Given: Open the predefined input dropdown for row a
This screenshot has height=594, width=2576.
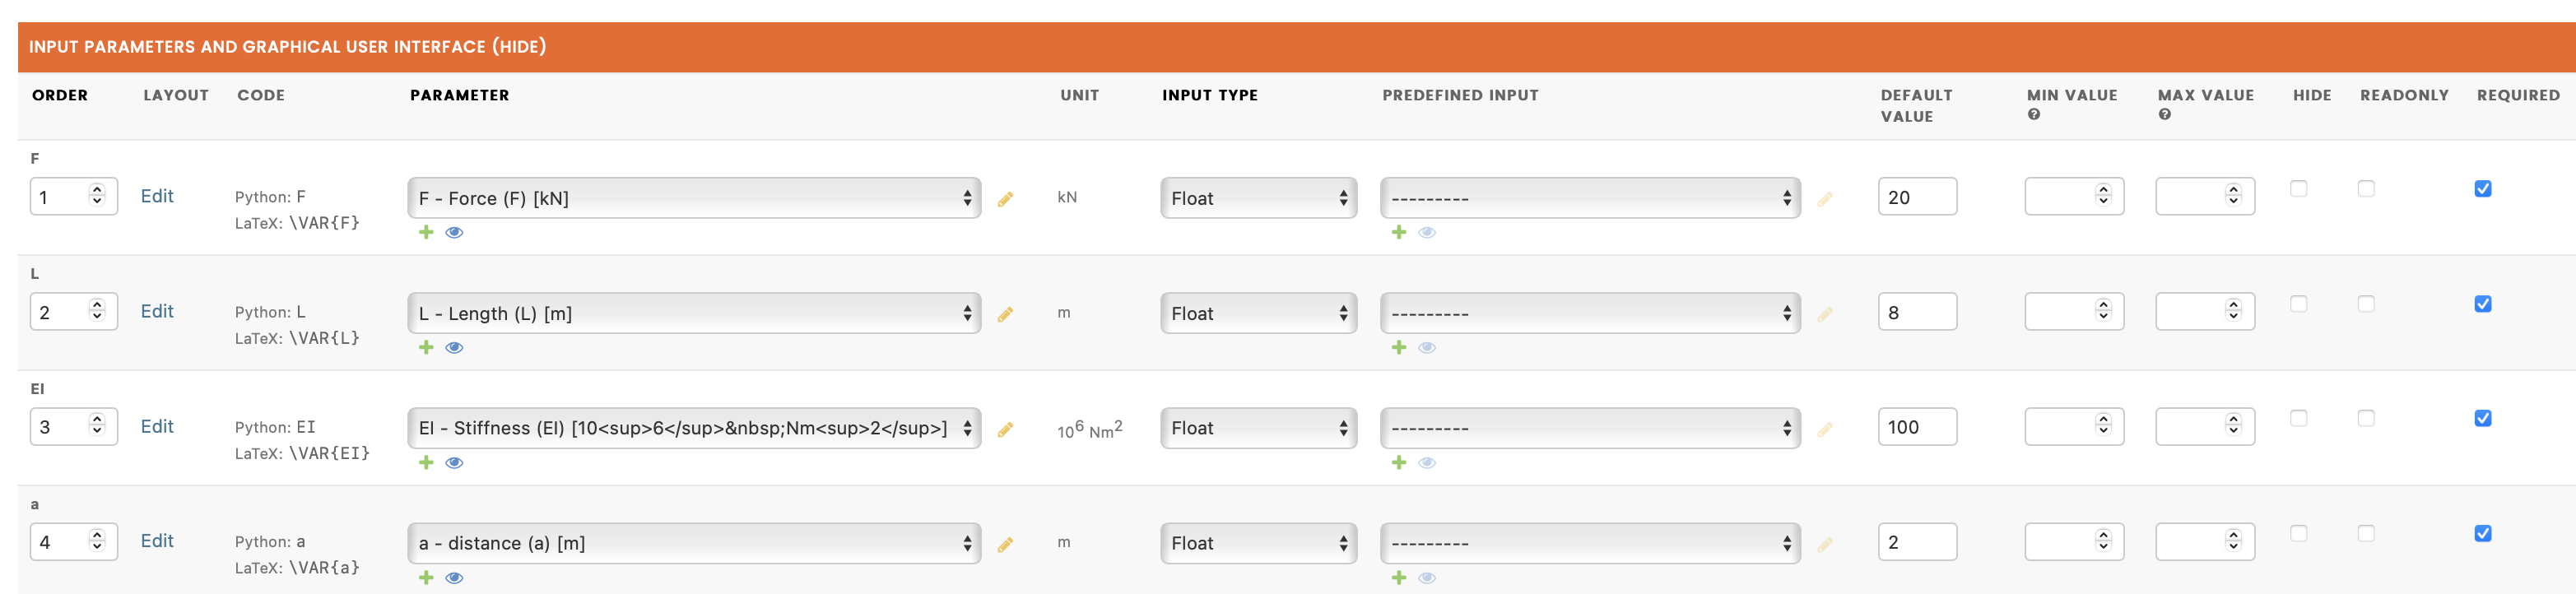Looking at the screenshot, I should [x=1590, y=543].
